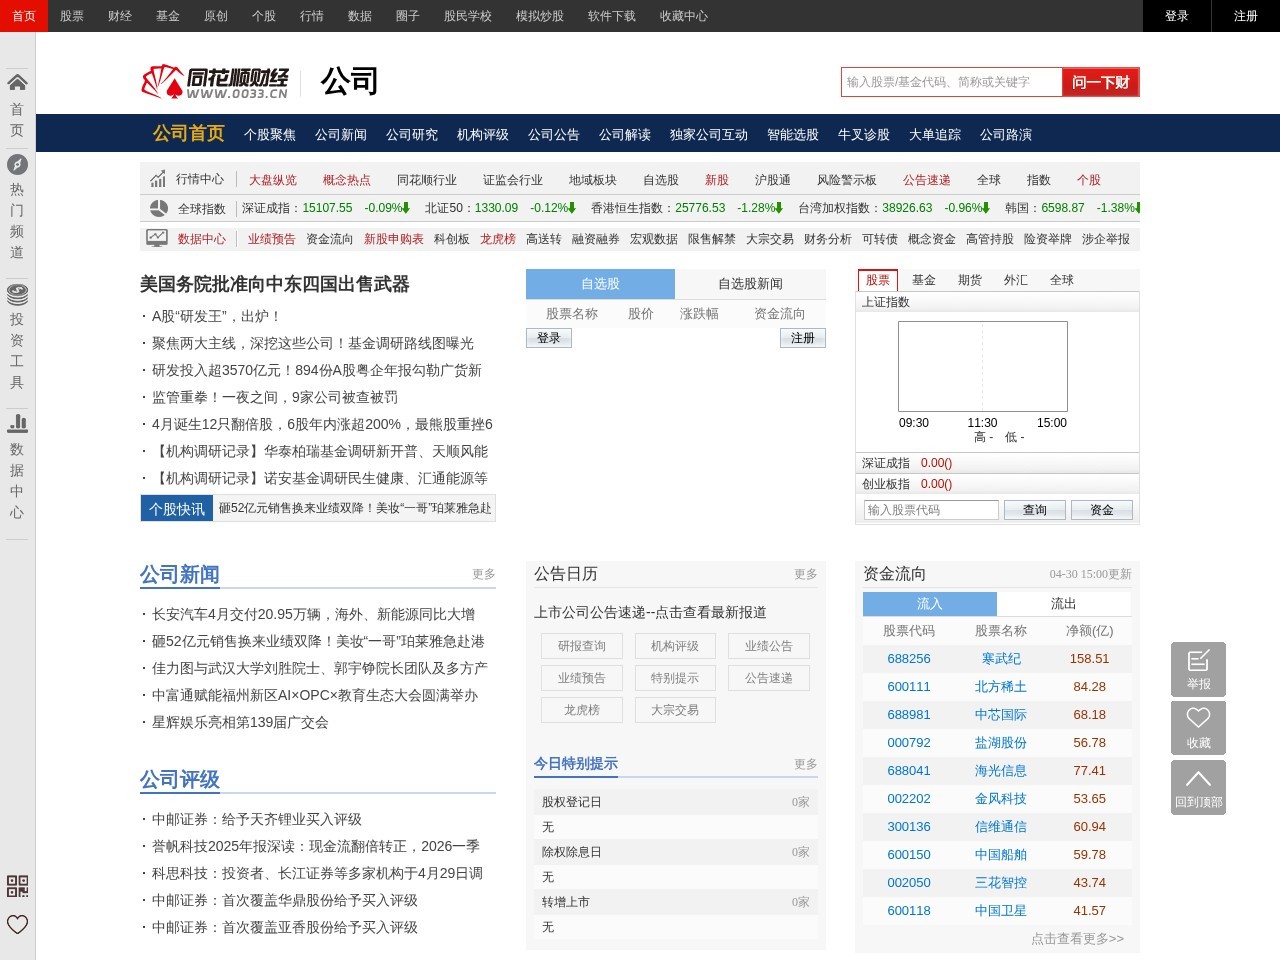Viewport: 1280px width, 960px height.
Task: Open the 长安汽车4月交付 news link
Action: 313,614
